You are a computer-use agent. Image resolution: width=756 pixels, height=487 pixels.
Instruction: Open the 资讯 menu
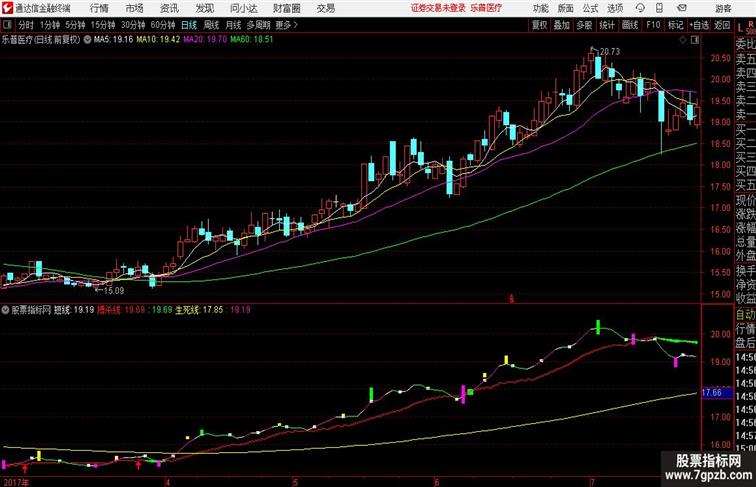tap(169, 8)
